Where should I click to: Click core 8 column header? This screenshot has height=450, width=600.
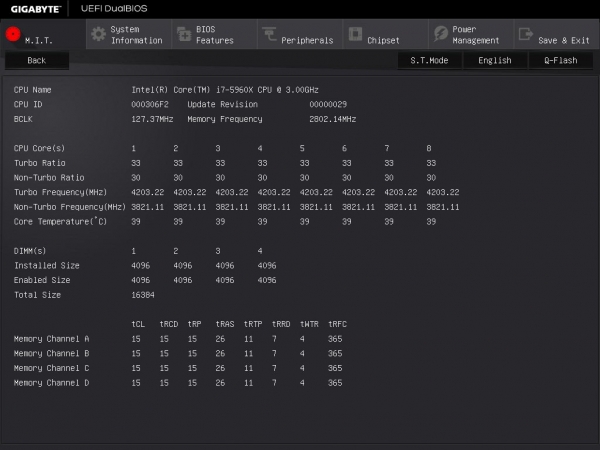tap(429, 148)
